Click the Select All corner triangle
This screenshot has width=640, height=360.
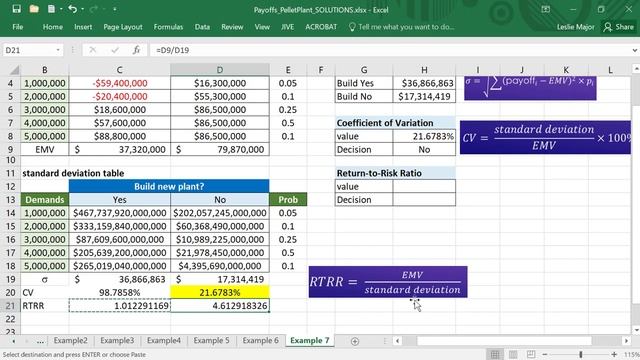[x=14, y=70]
